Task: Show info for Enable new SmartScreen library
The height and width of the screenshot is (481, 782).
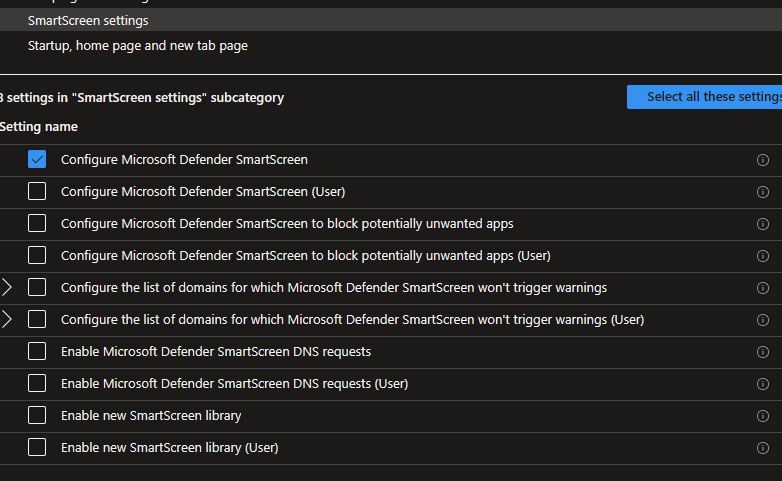Action: tap(763, 416)
